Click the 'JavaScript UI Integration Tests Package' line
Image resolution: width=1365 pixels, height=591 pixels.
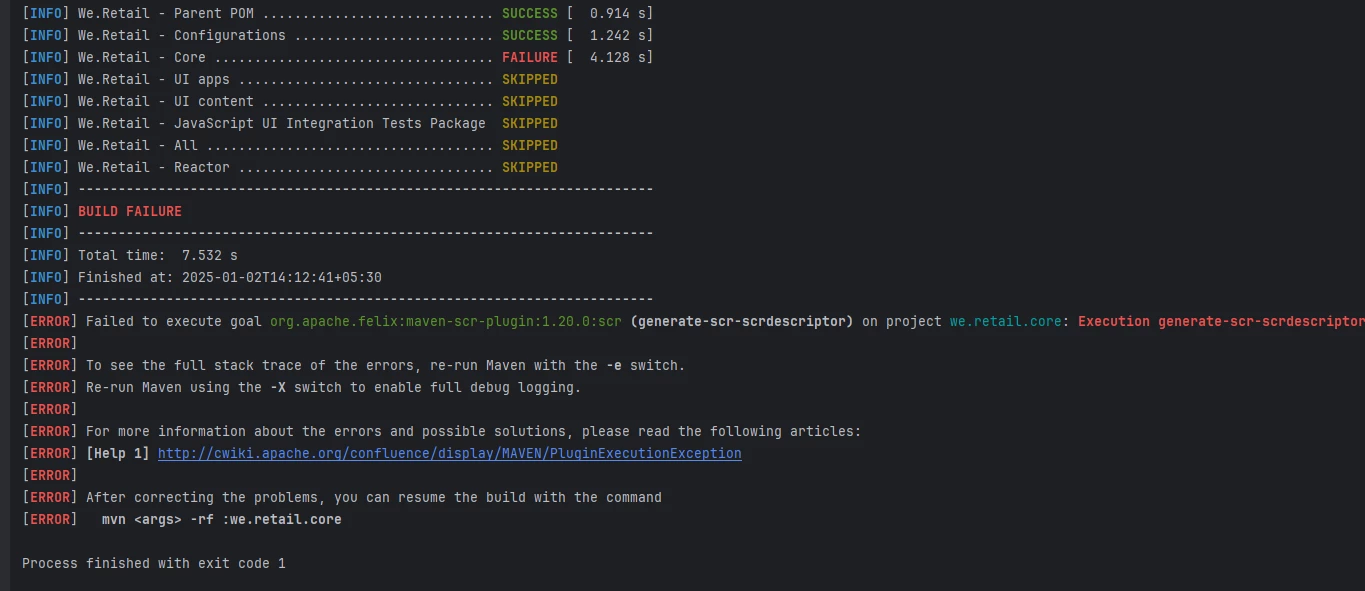(290, 123)
